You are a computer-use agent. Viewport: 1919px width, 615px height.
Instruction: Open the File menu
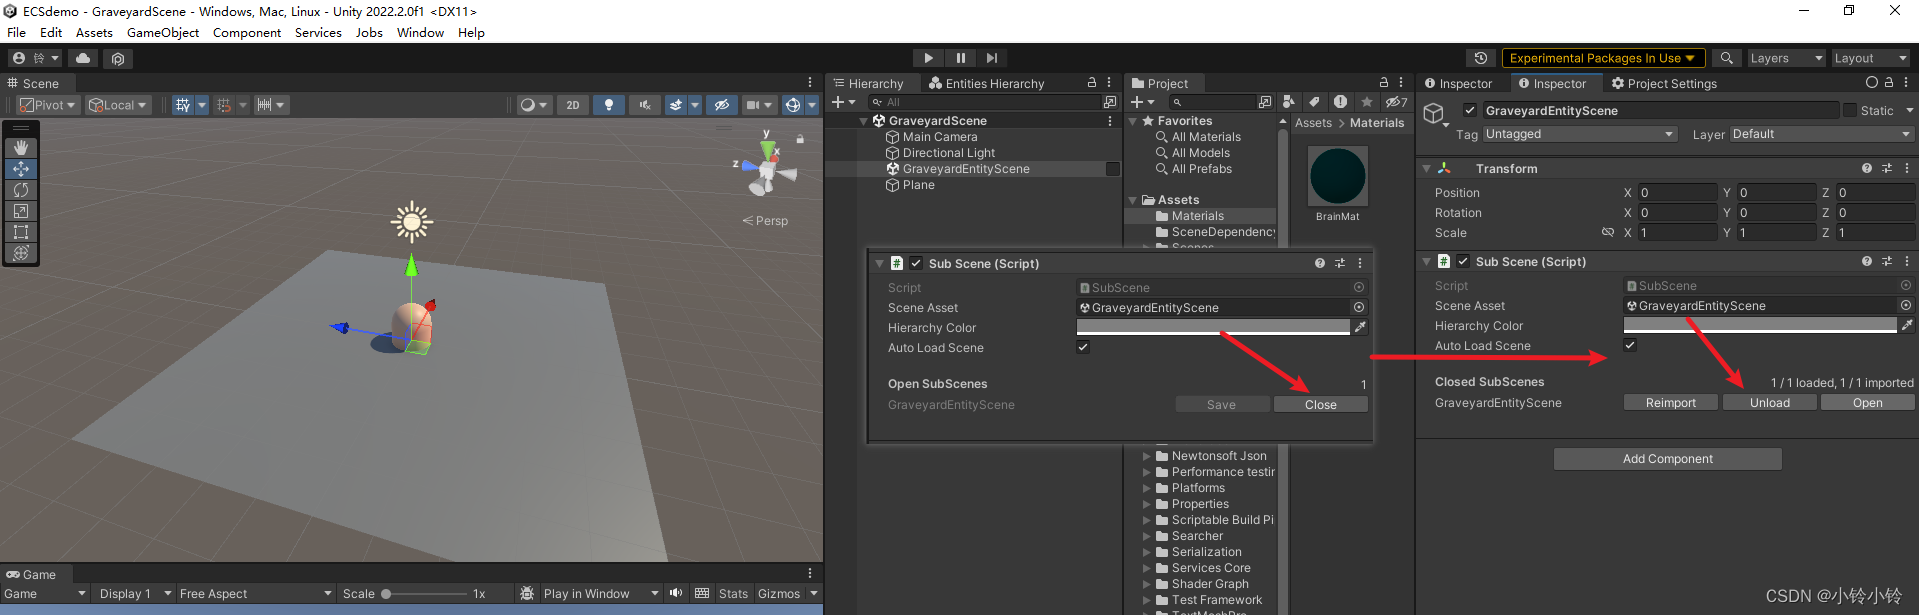pyautogui.click(x=17, y=33)
